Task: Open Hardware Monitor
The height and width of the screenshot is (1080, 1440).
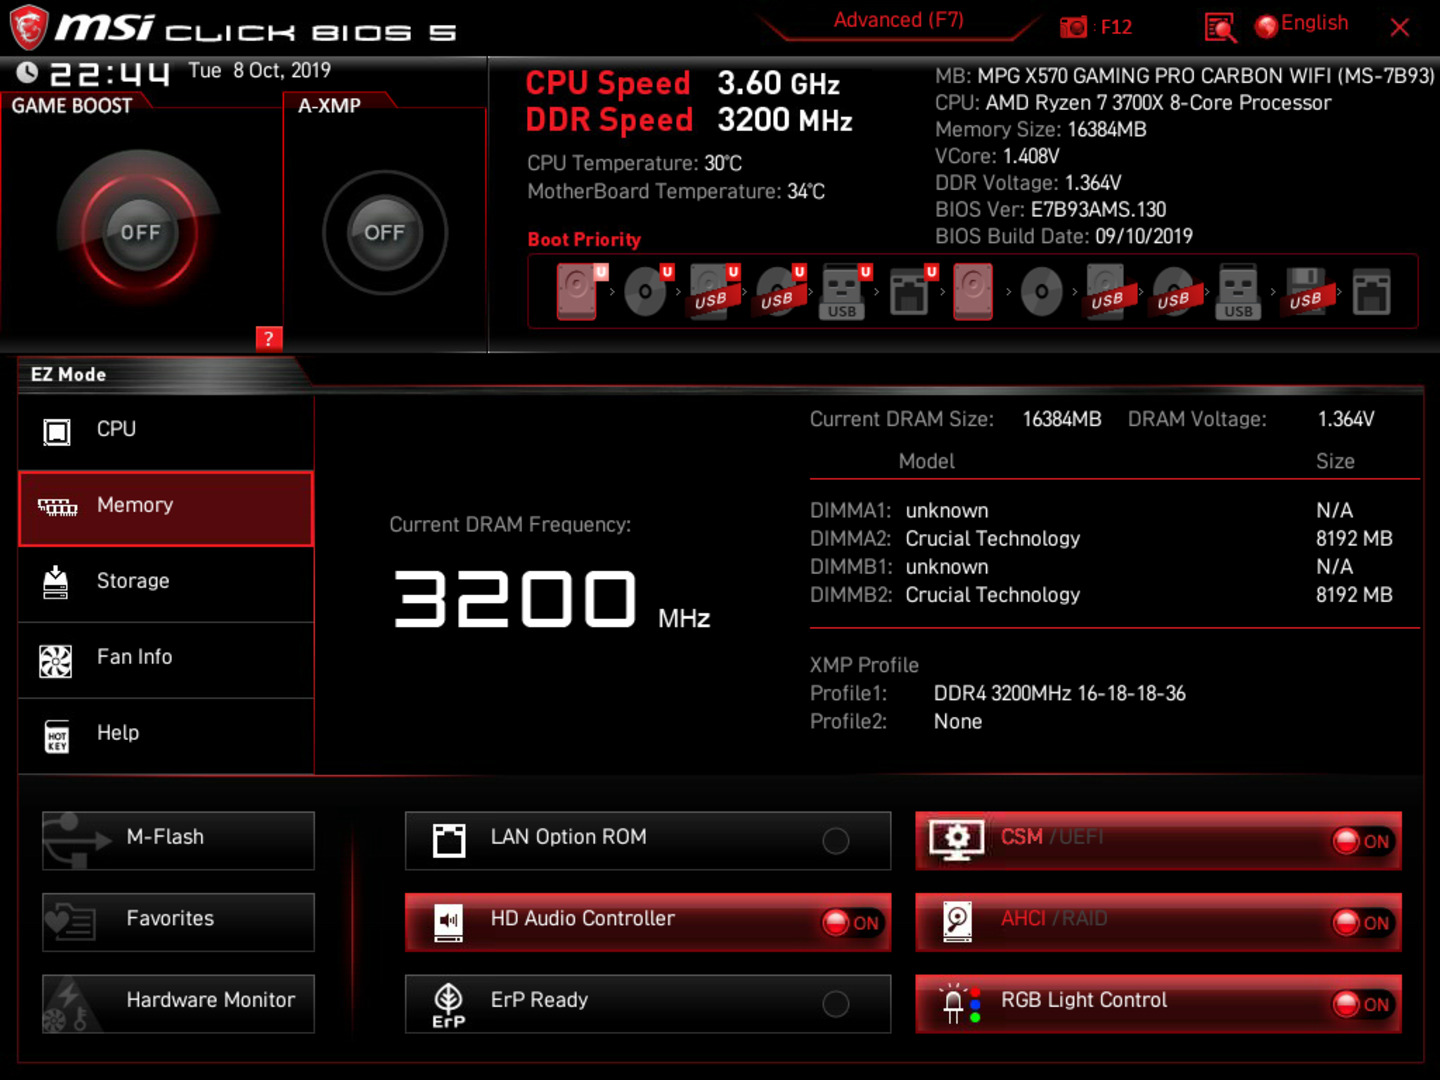Action: [178, 1004]
